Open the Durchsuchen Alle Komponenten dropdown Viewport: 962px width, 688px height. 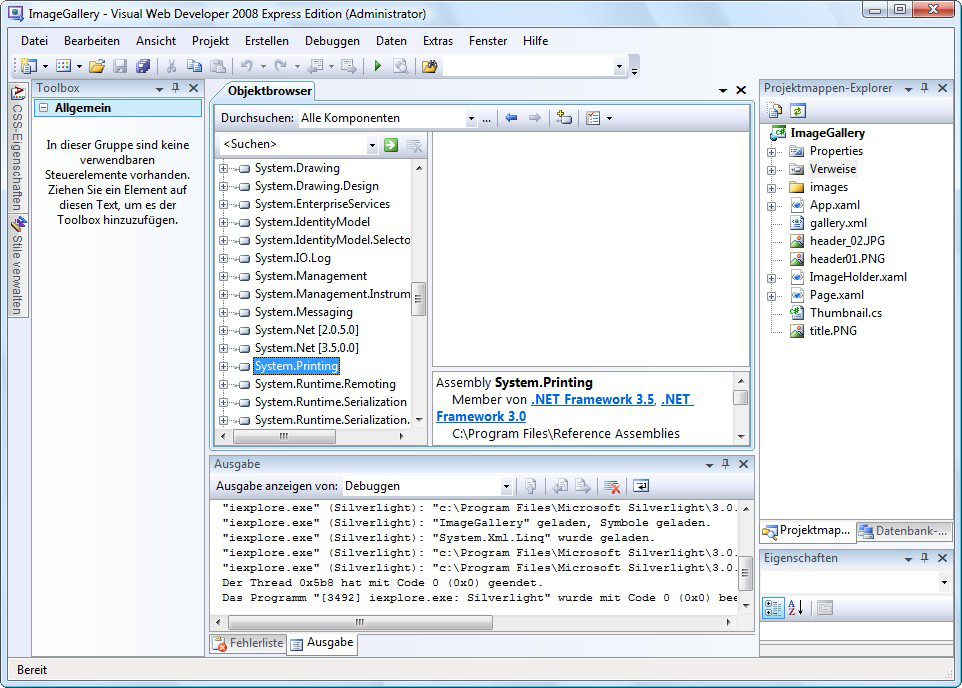[x=471, y=119]
